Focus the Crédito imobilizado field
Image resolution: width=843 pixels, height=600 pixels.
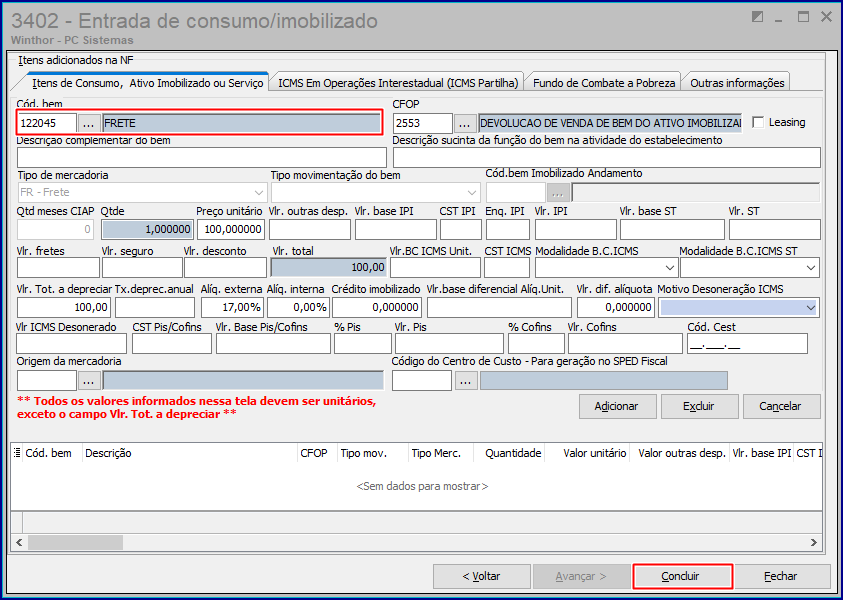click(x=377, y=308)
